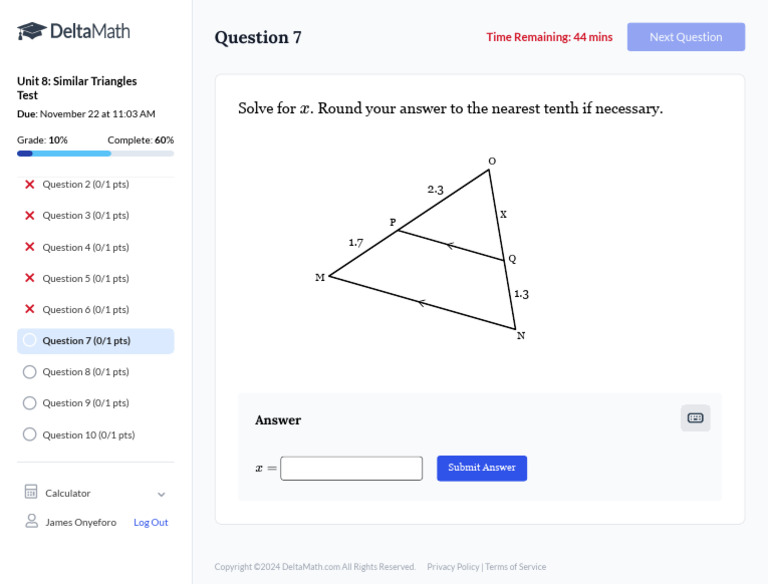Select the Question 10 circle marker
Viewport: 768px width, 584px height.
[x=30, y=434]
